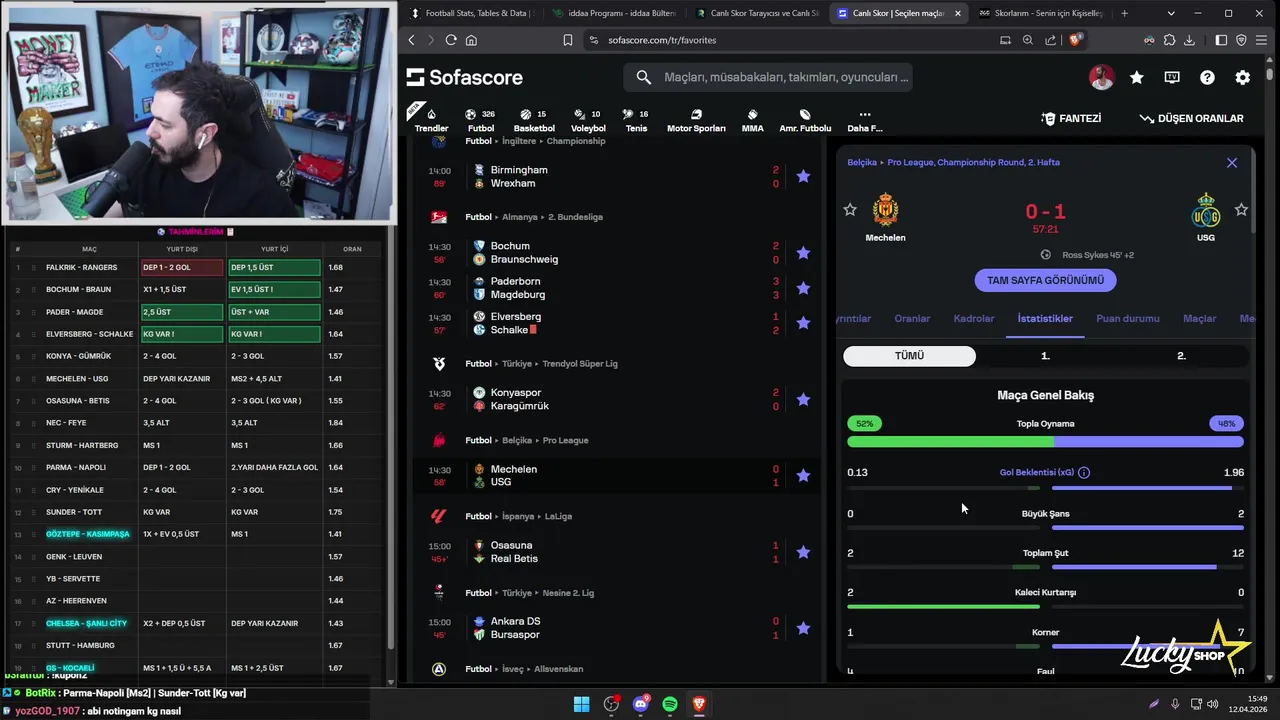Select the İstatistikler tab

pos(1045,319)
